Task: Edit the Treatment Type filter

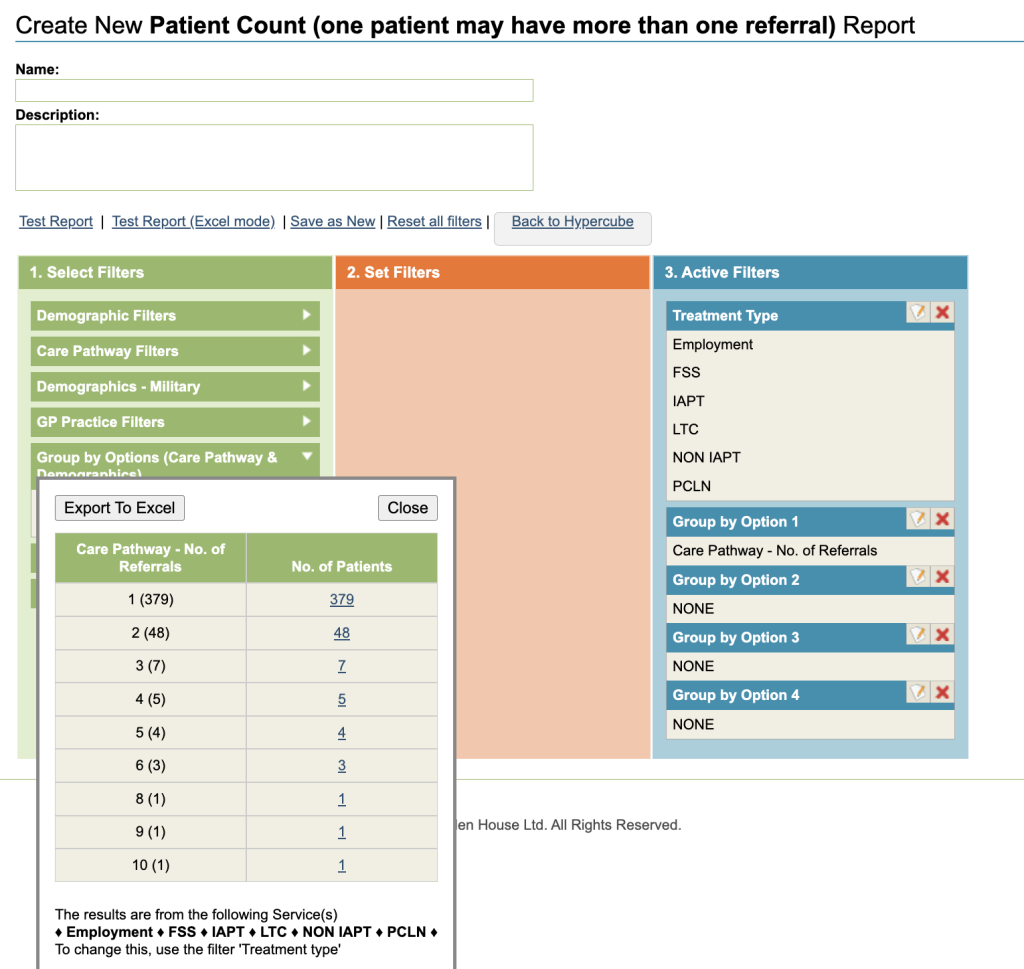Action: click(x=917, y=313)
